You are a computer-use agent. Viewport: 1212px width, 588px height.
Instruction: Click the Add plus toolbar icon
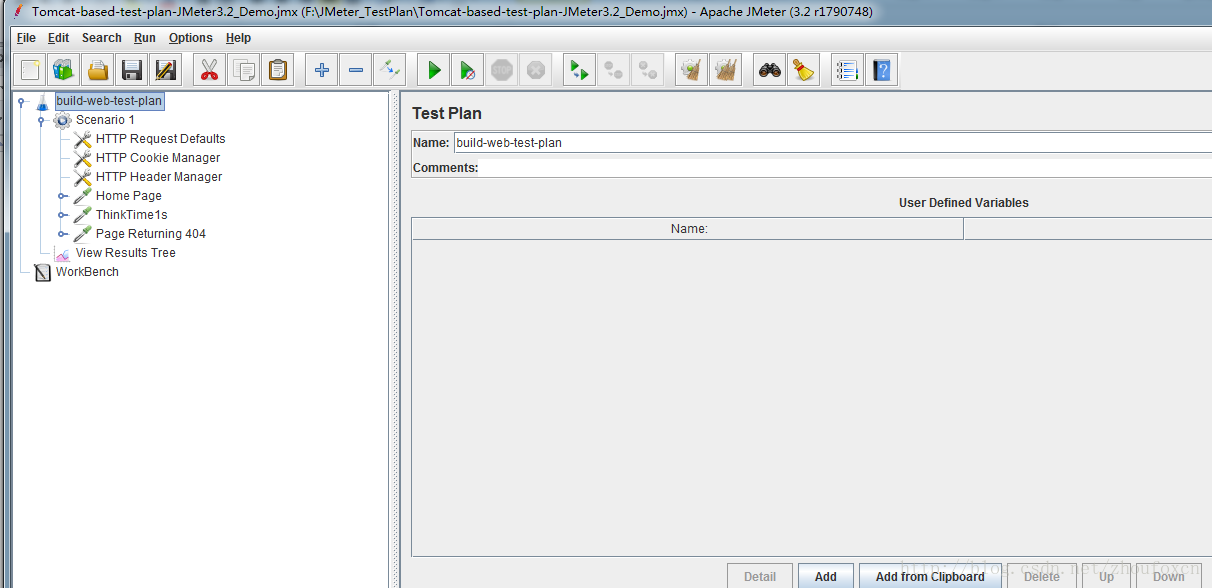pos(321,70)
